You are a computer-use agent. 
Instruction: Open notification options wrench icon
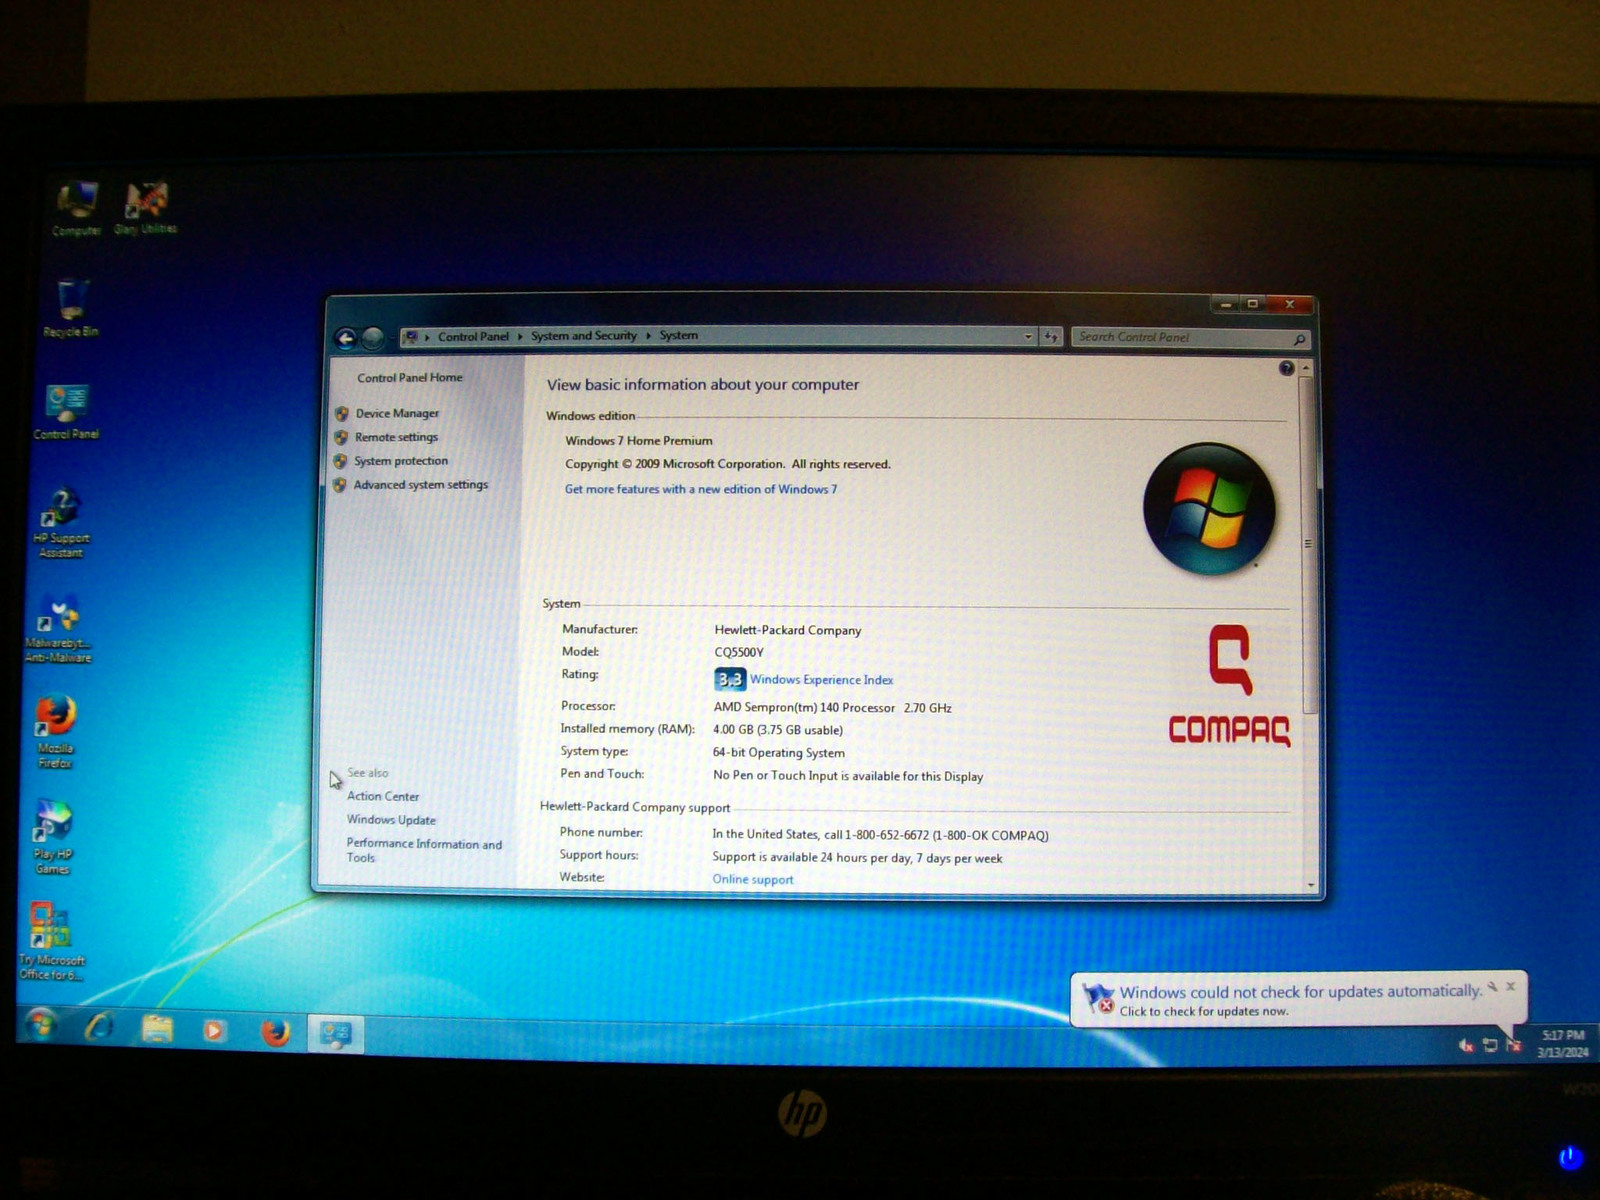1492,986
